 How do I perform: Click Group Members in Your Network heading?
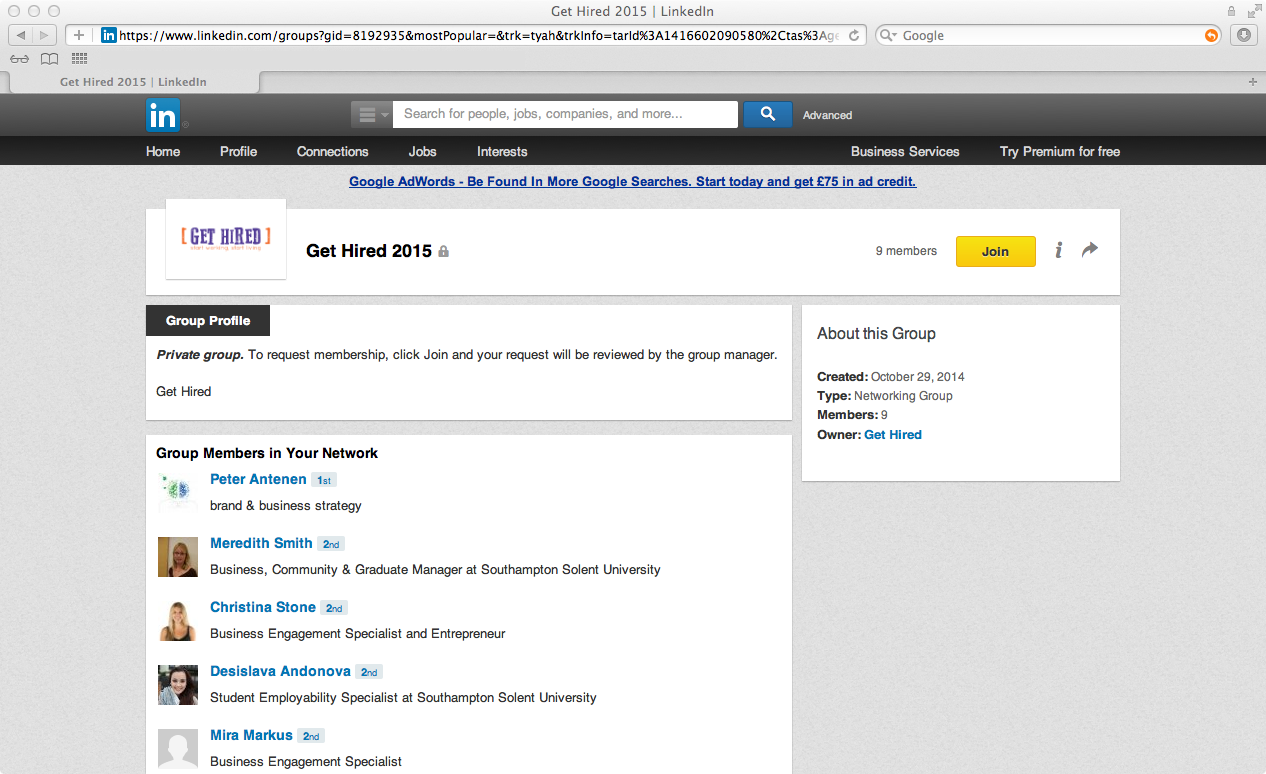pos(267,453)
